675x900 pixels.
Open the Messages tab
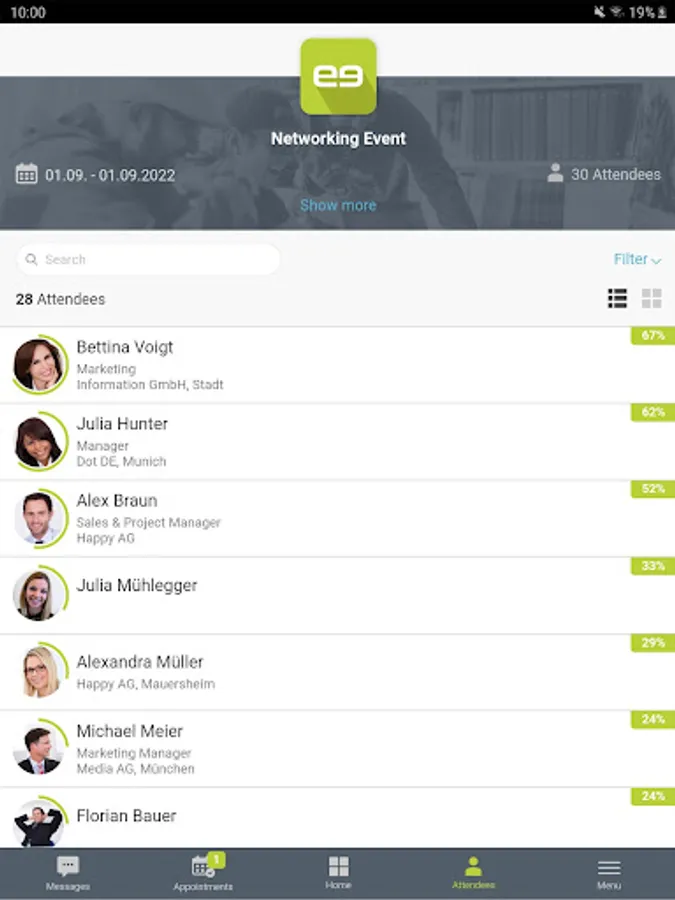point(68,874)
